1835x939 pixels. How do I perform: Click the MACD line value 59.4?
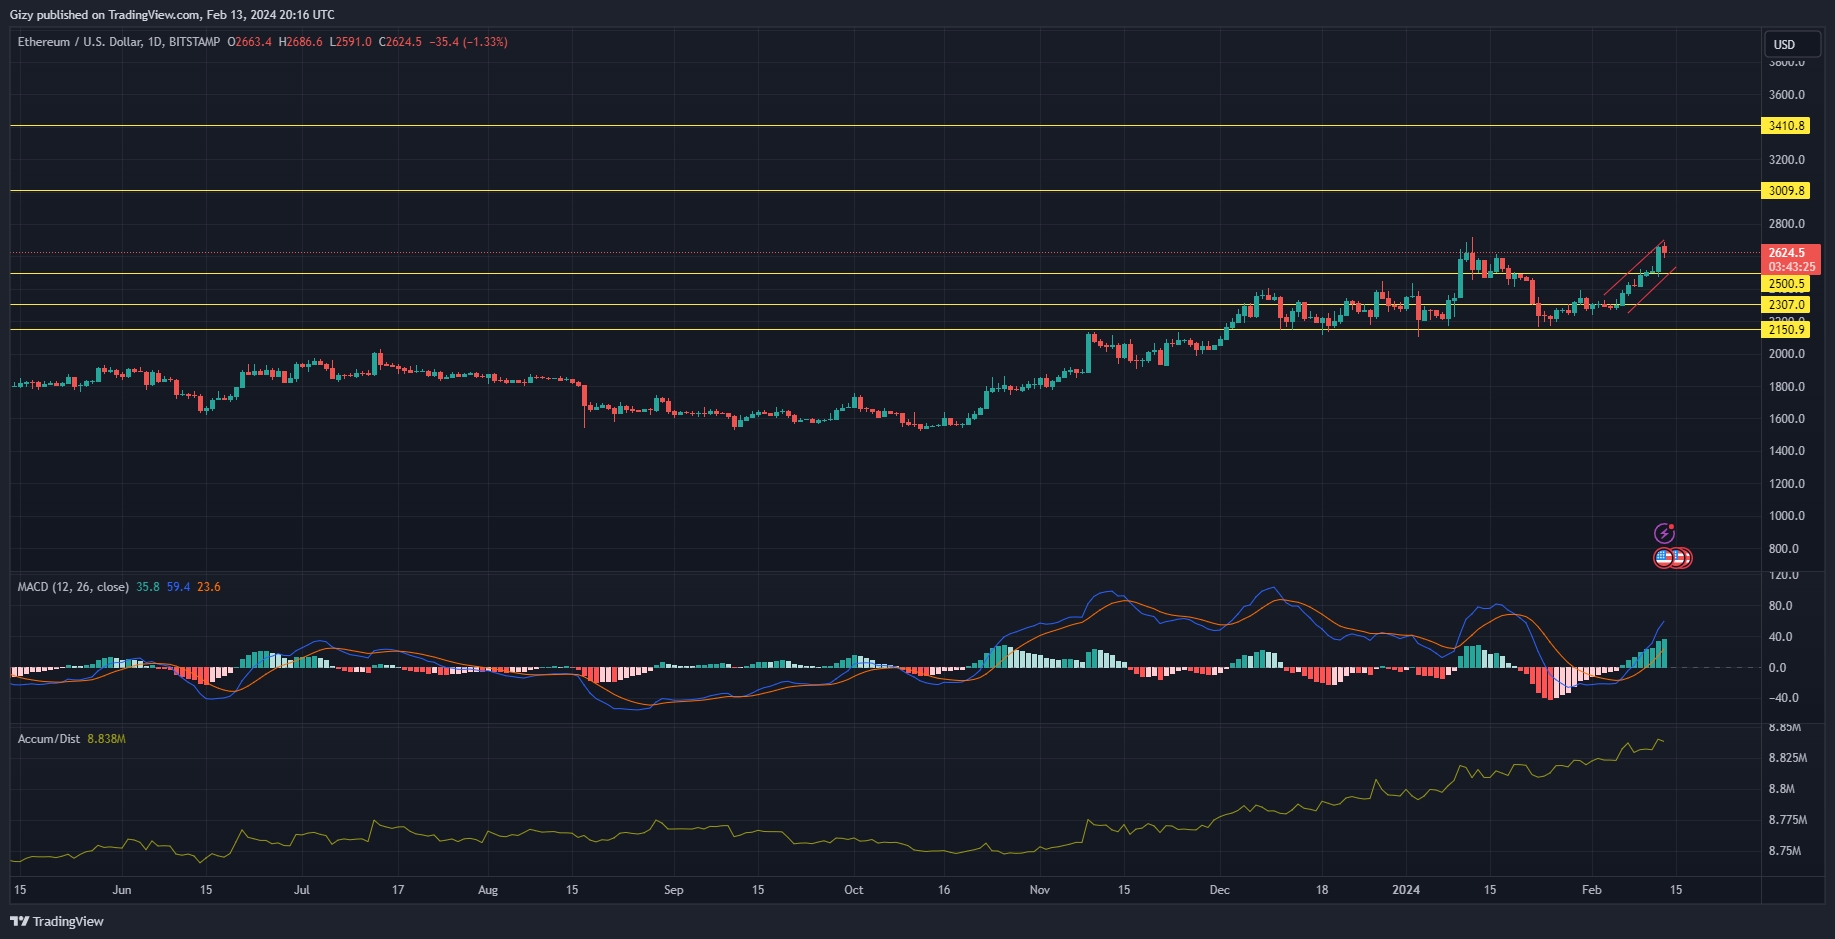pyautogui.click(x=178, y=587)
